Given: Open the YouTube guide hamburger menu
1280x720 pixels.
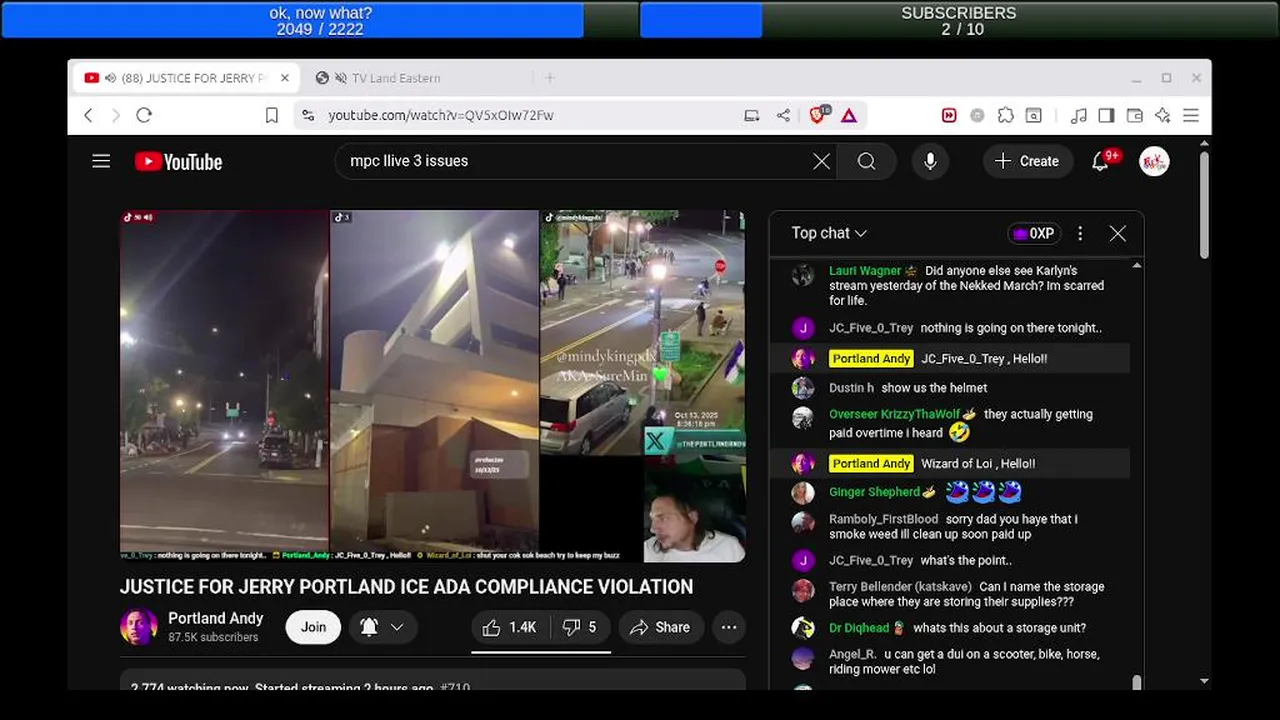Looking at the screenshot, I should [101, 161].
